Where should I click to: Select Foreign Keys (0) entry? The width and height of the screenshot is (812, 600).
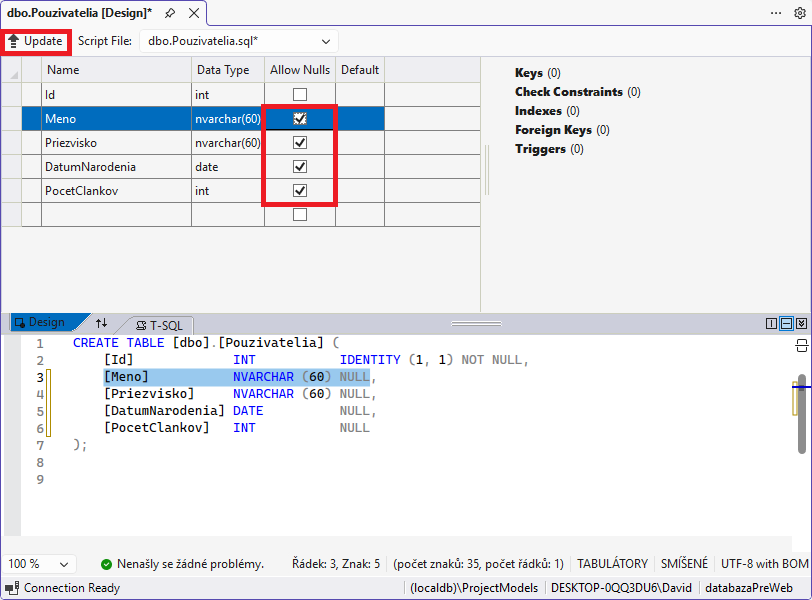[562, 130]
